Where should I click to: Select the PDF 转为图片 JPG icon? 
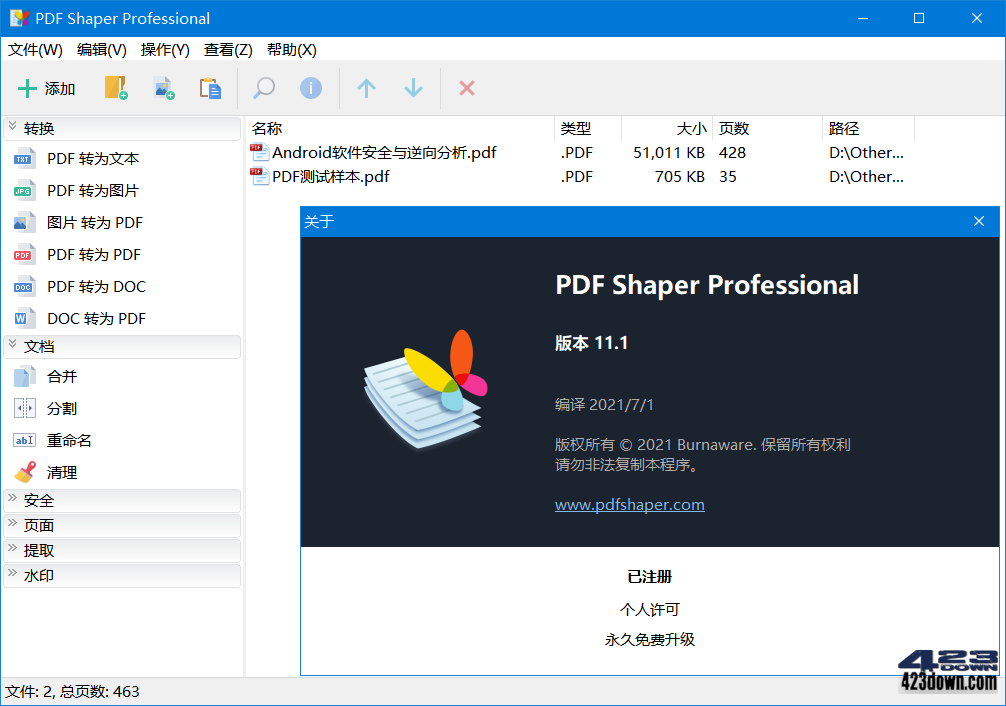click(x=24, y=191)
